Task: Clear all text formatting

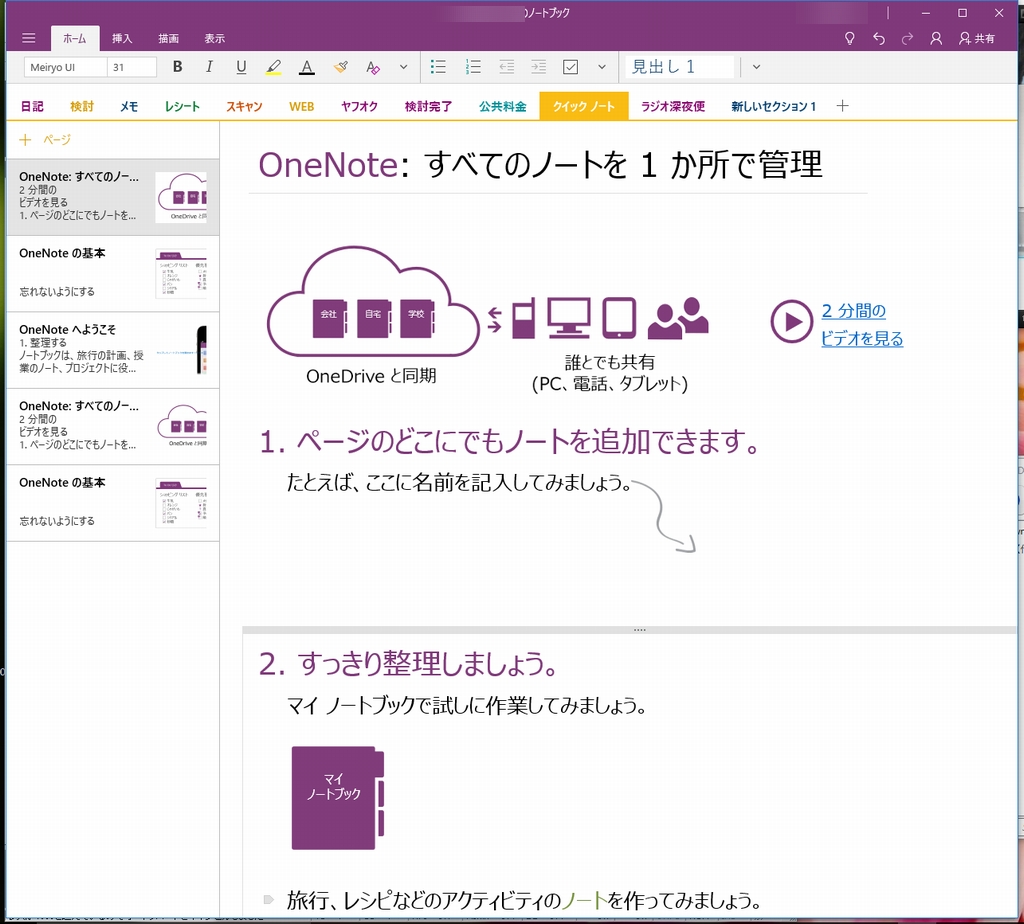Action: (x=373, y=67)
